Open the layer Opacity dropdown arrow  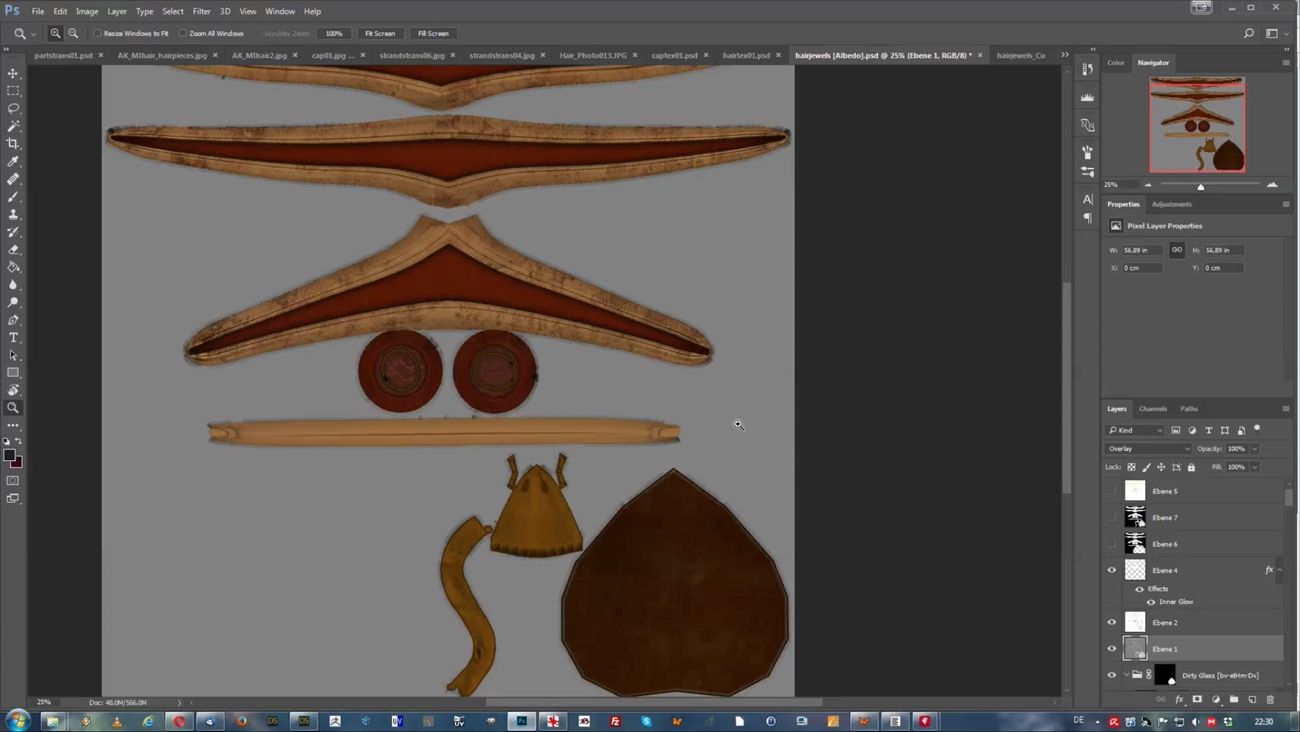(1255, 449)
